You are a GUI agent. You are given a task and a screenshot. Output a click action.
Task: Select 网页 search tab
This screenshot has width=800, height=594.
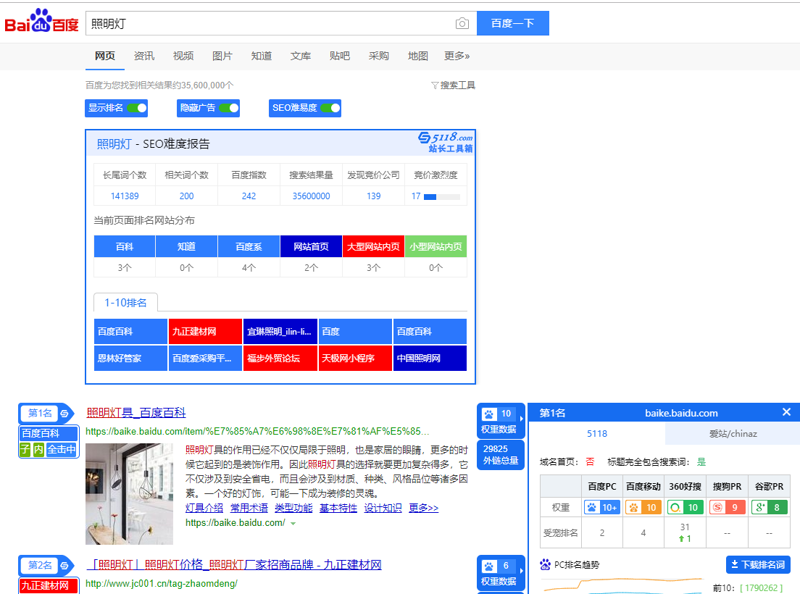tap(105, 56)
